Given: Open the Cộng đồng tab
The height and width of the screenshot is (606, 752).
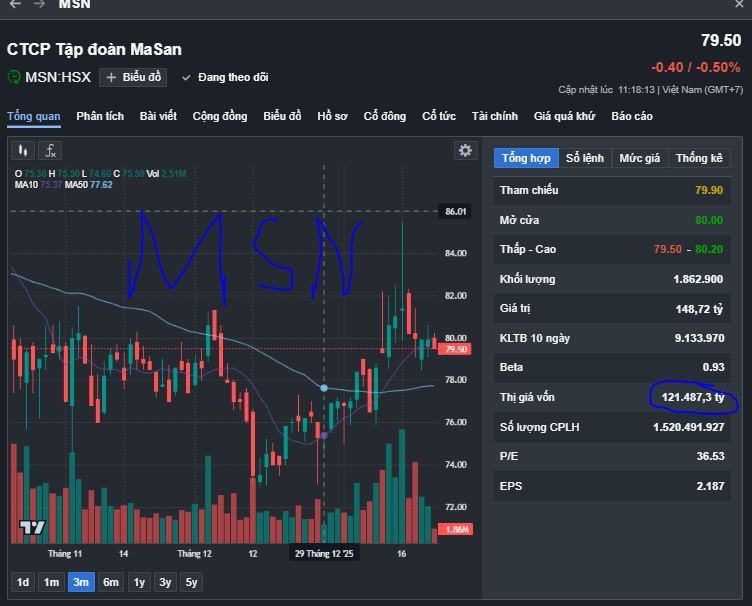Looking at the screenshot, I should (220, 116).
